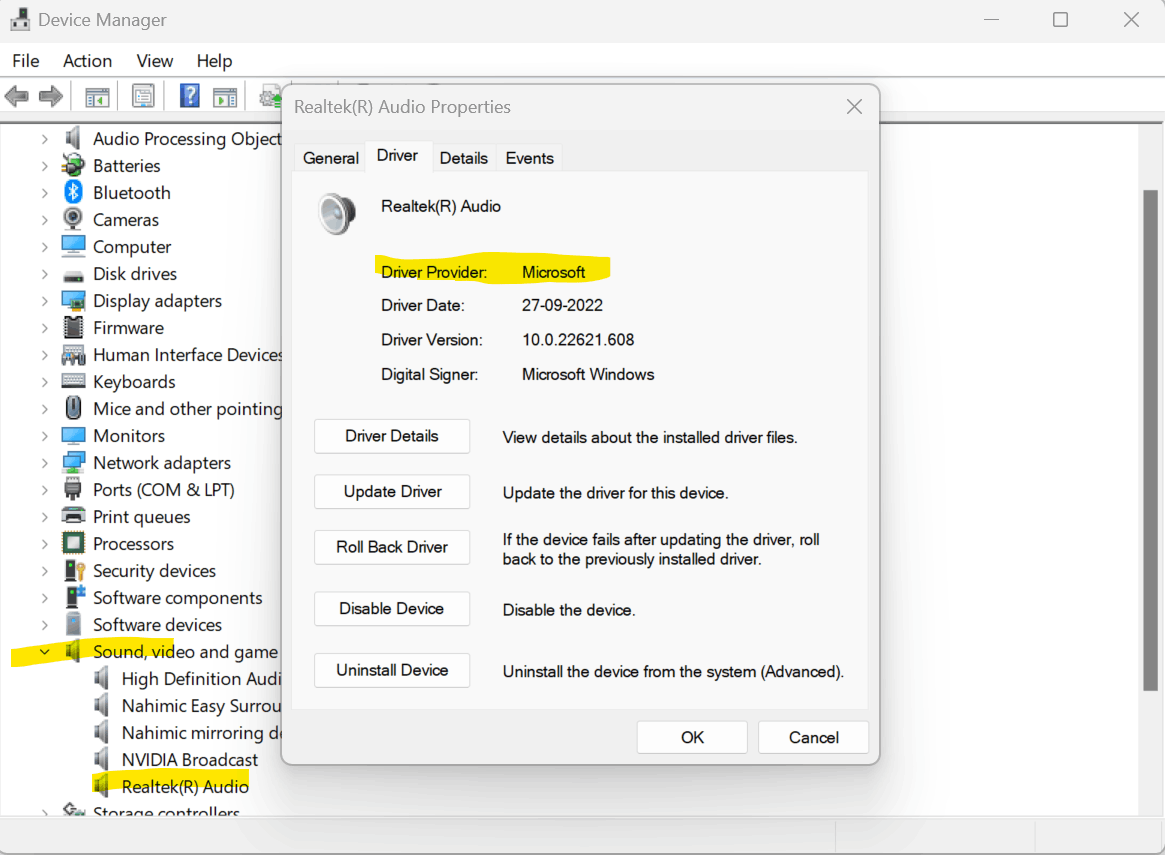The image size is (1165, 855).
Task: Click the Forward arrow toolbar icon
Action: tap(51, 97)
